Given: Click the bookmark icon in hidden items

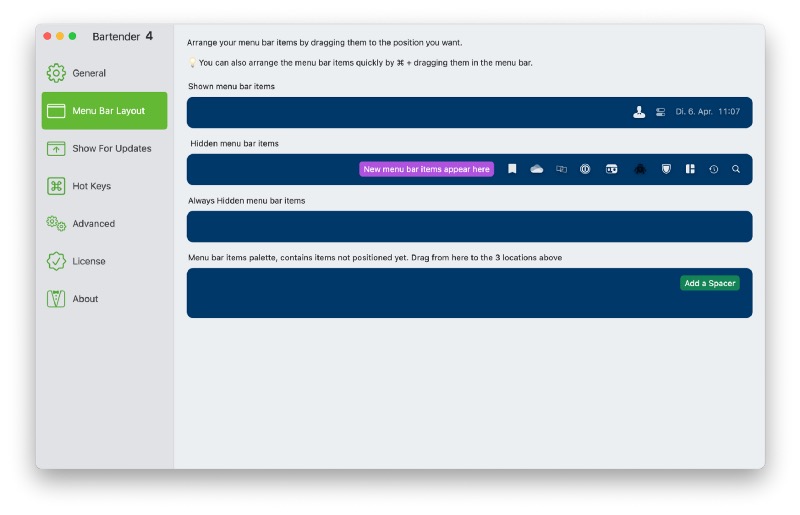Looking at the screenshot, I should click(512, 169).
